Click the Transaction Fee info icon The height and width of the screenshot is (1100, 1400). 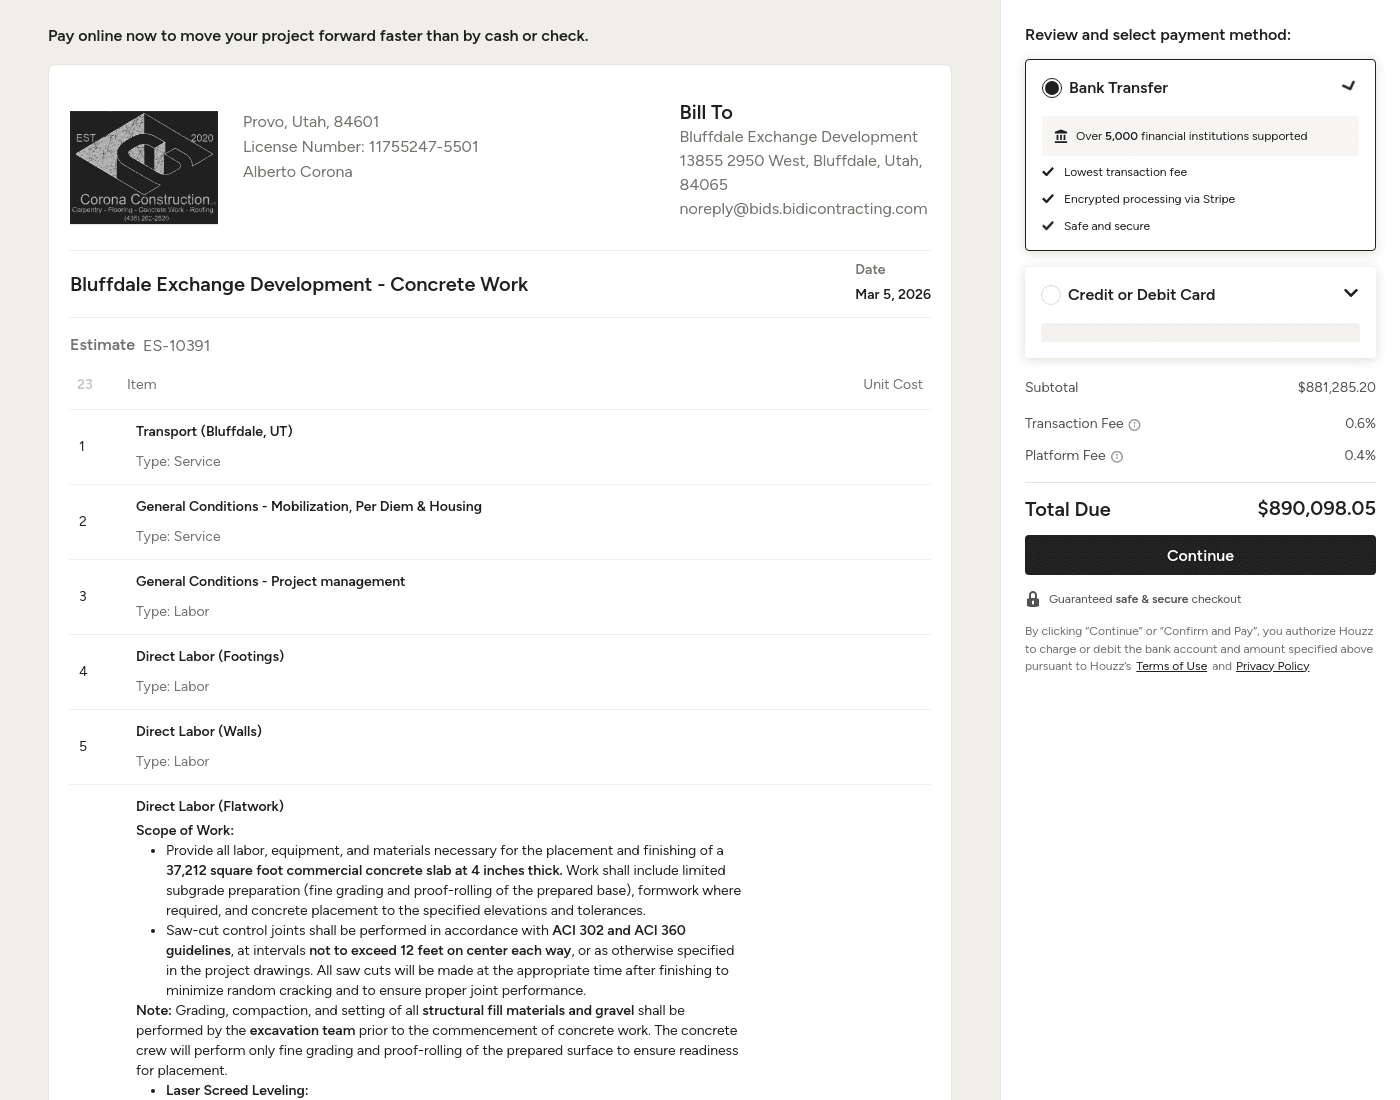(x=1134, y=425)
